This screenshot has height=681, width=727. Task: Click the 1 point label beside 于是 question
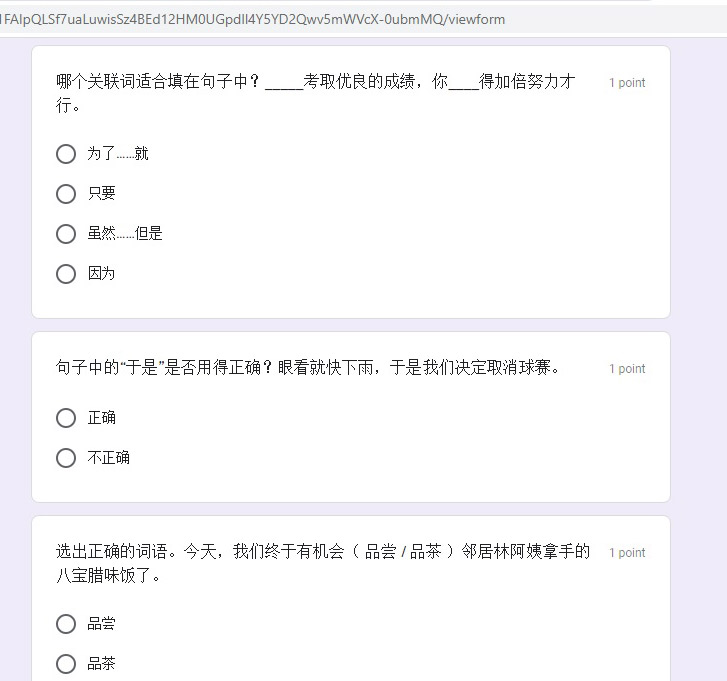coord(627,369)
